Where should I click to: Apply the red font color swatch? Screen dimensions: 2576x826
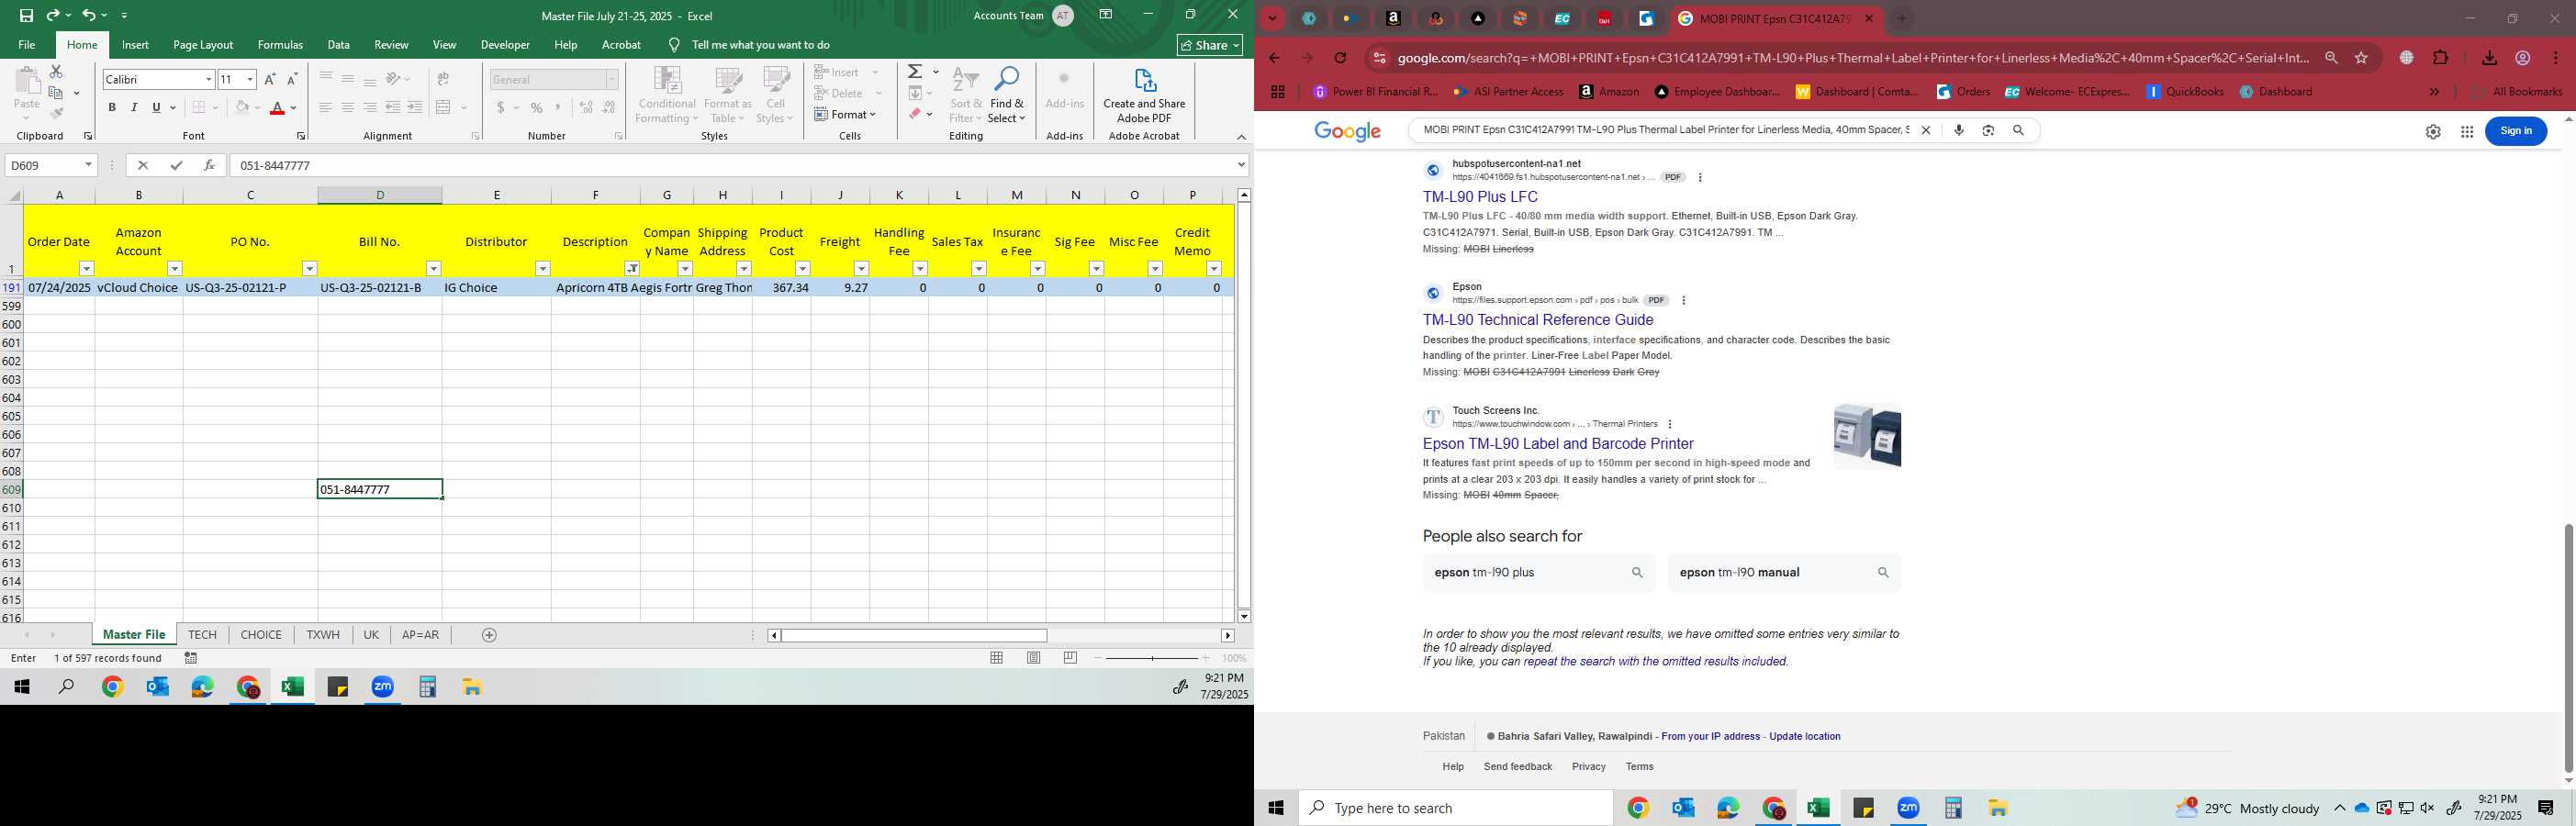coord(277,108)
